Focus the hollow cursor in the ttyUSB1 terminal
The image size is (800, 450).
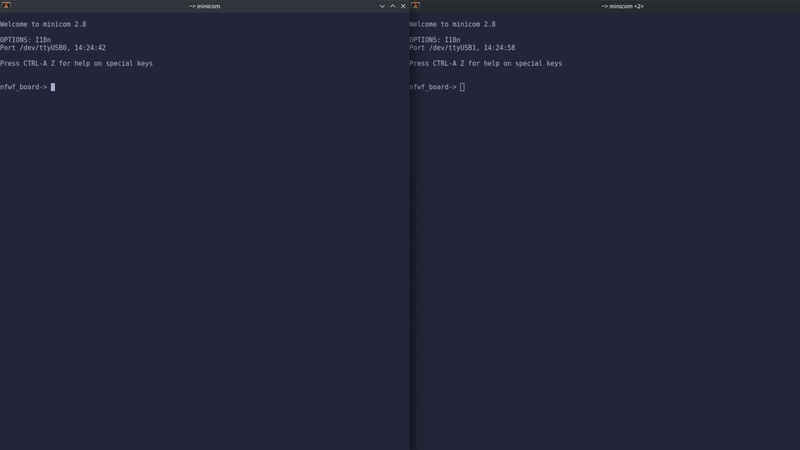[x=462, y=87]
